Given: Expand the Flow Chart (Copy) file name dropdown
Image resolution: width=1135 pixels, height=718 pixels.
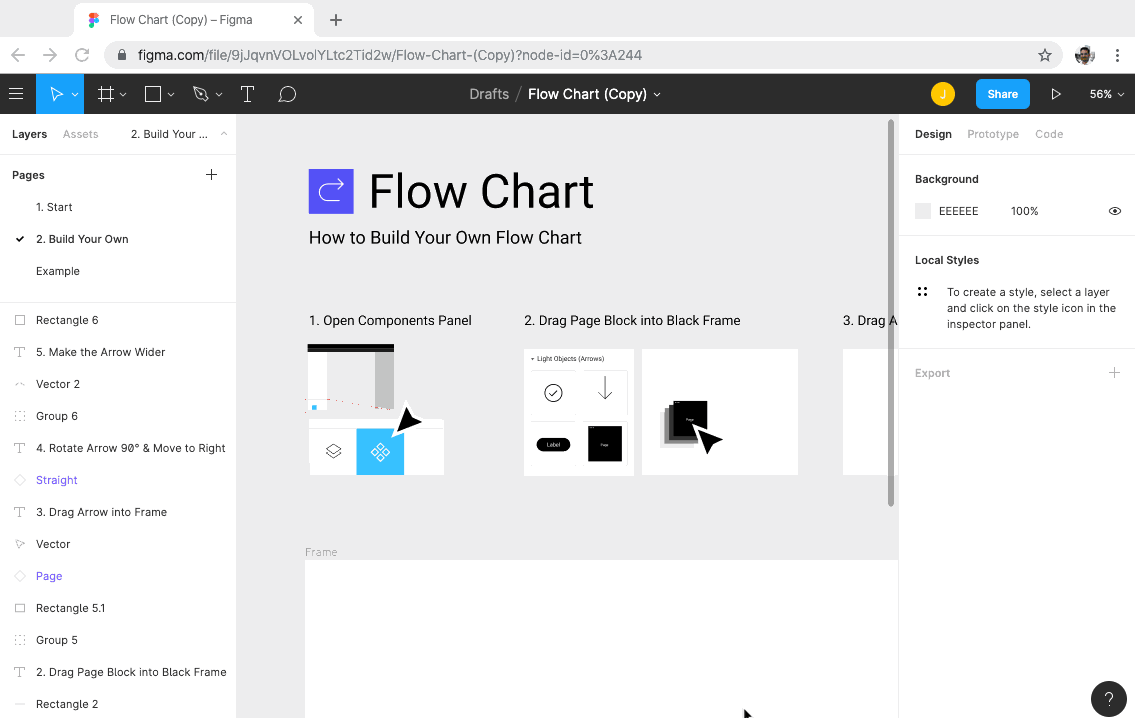Looking at the screenshot, I should coord(657,94).
